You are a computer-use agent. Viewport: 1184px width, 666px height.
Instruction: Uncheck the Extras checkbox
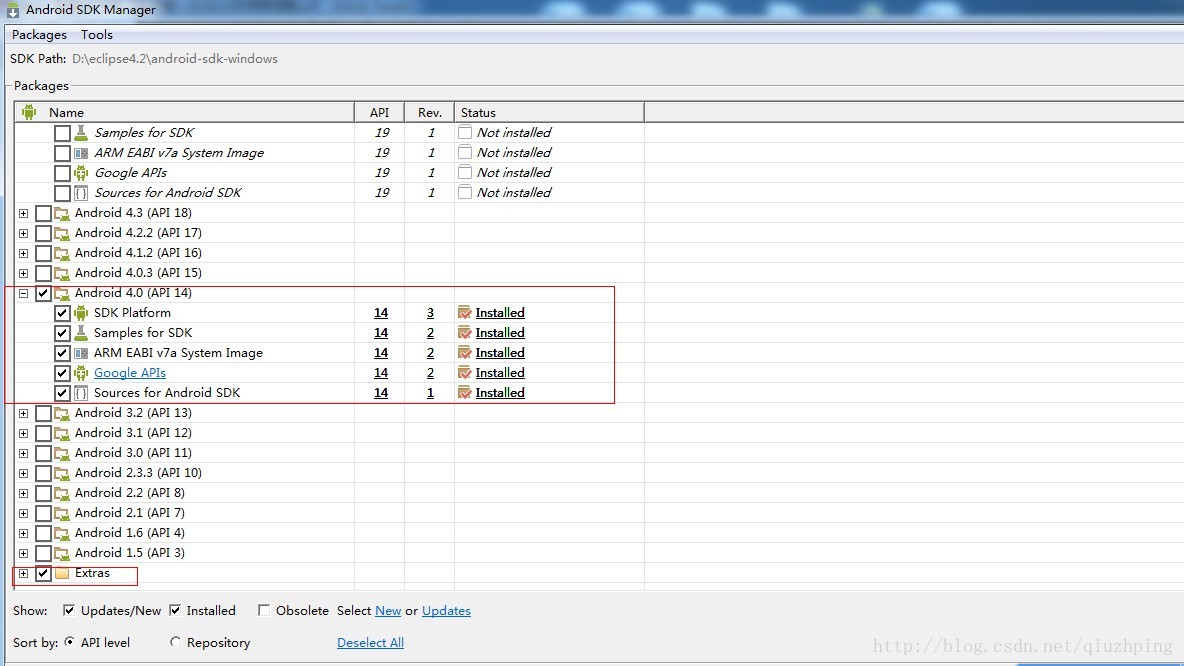coord(43,573)
